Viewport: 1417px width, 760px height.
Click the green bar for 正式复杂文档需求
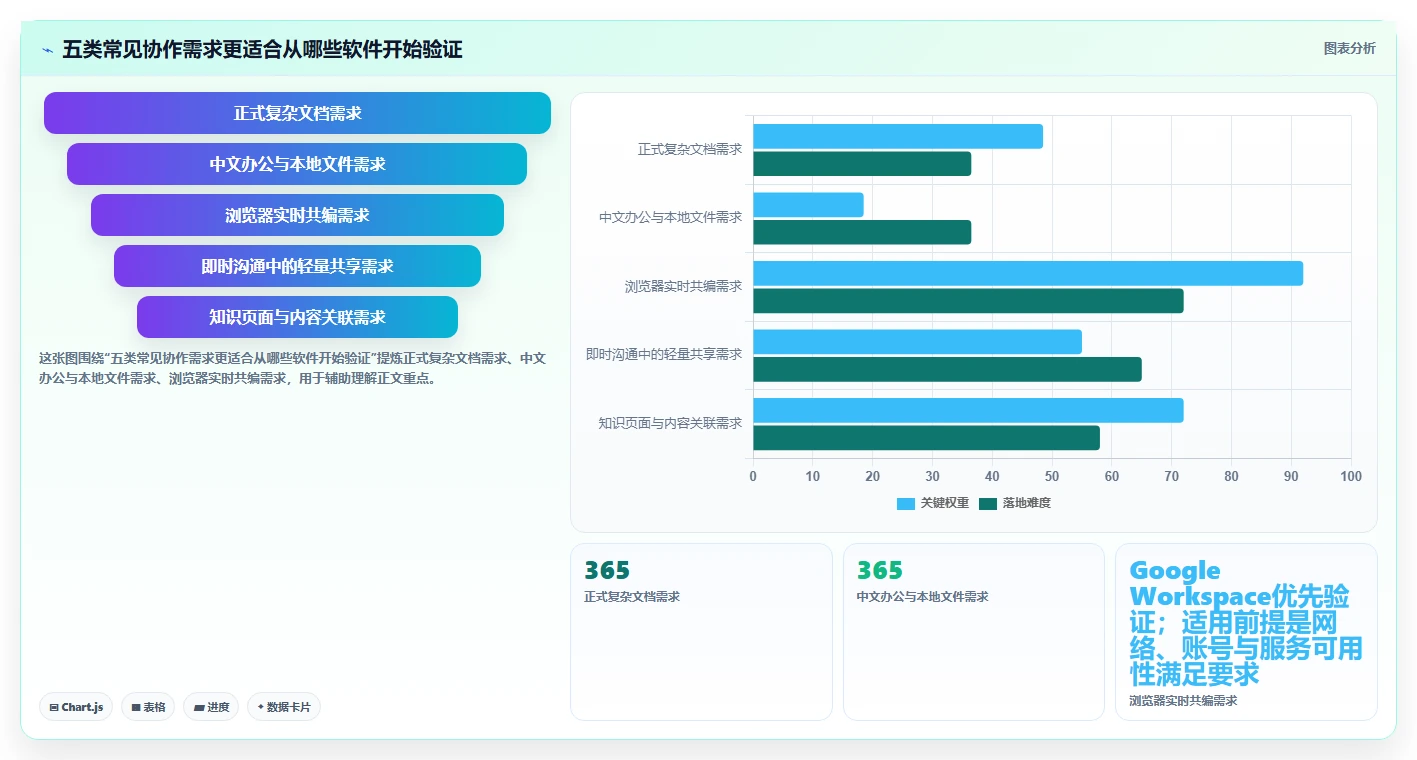coord(862,164)
